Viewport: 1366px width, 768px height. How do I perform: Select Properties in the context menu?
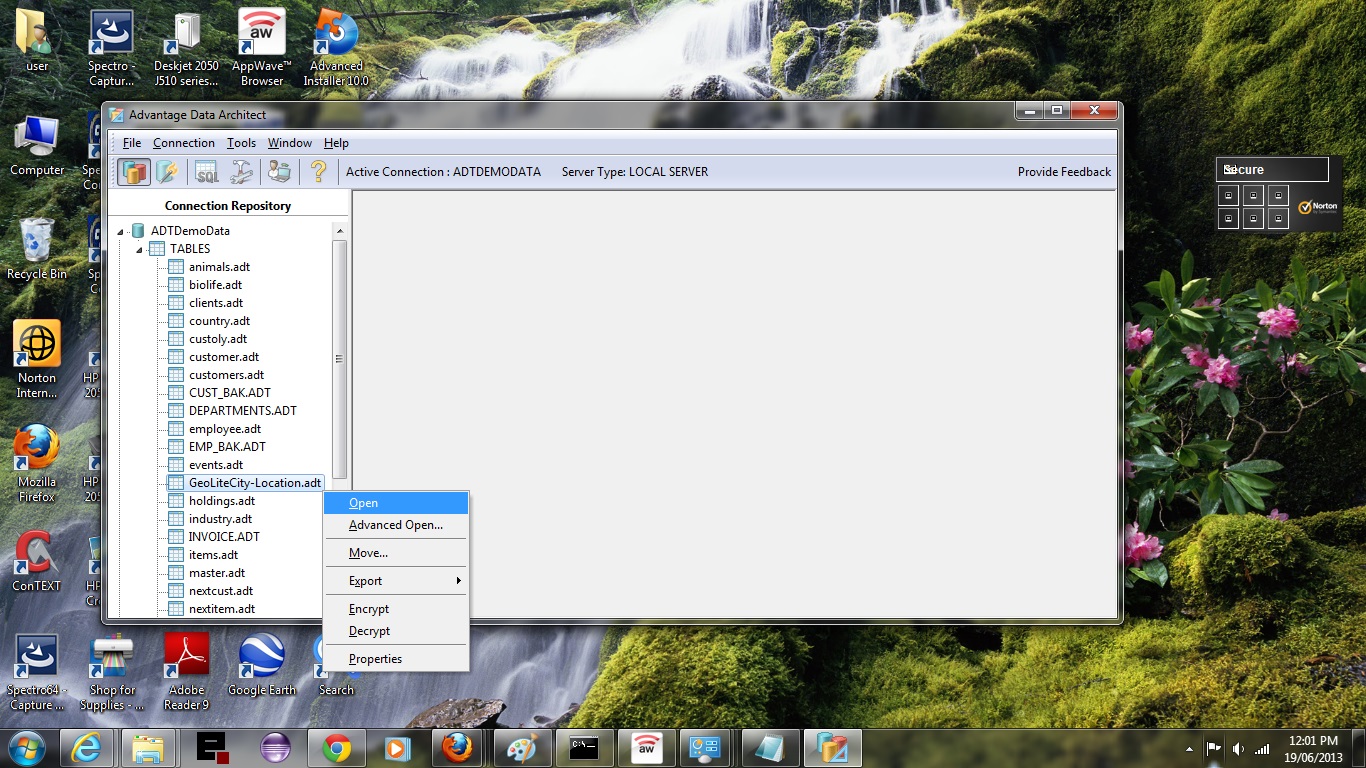tap(375, 659)
